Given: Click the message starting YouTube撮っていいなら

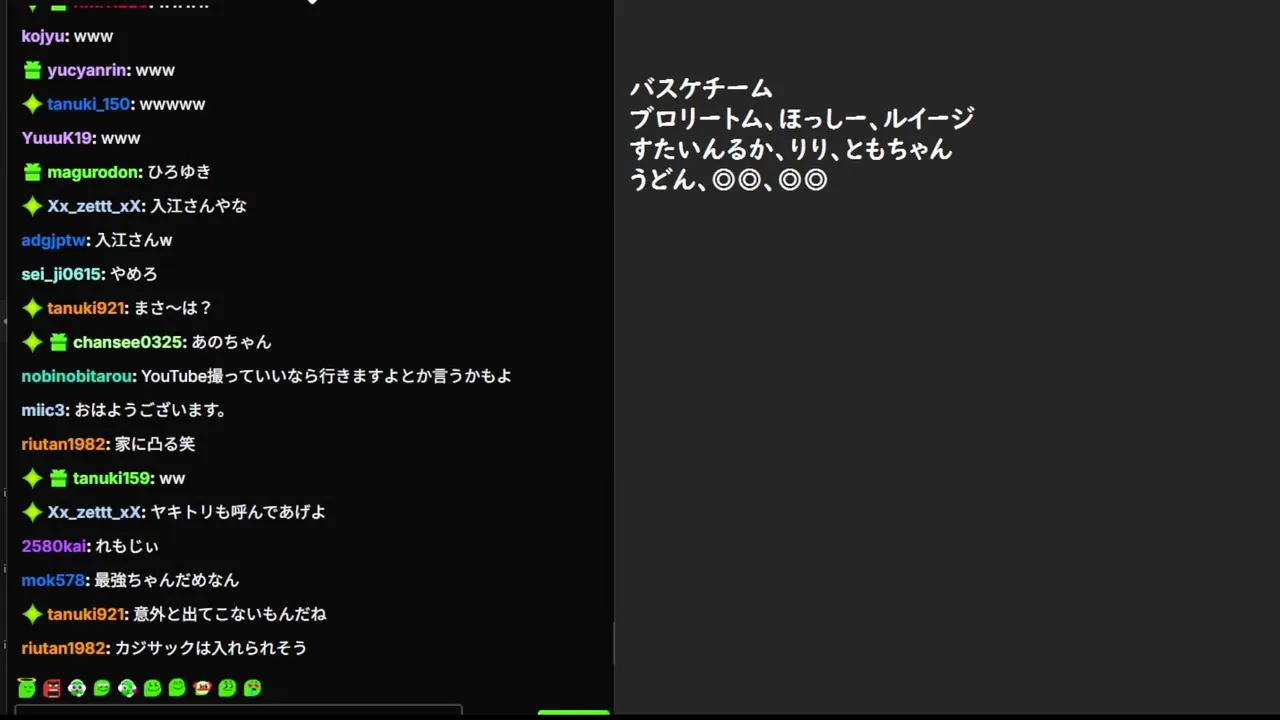Looking at the screenshot, I should 326,376.
